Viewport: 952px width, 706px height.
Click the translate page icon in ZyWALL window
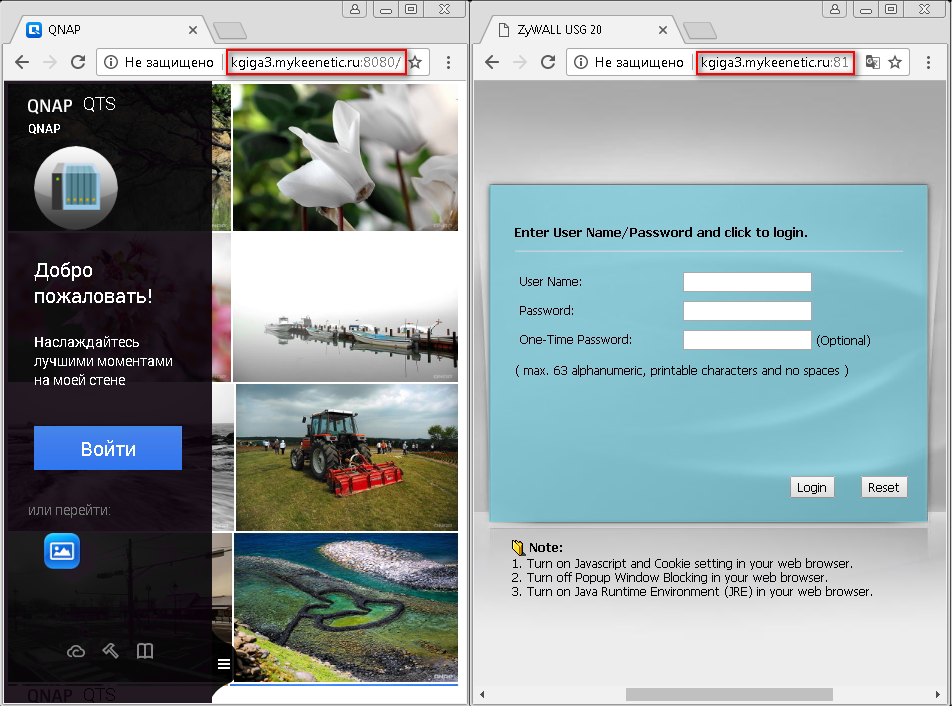(872, 62)
